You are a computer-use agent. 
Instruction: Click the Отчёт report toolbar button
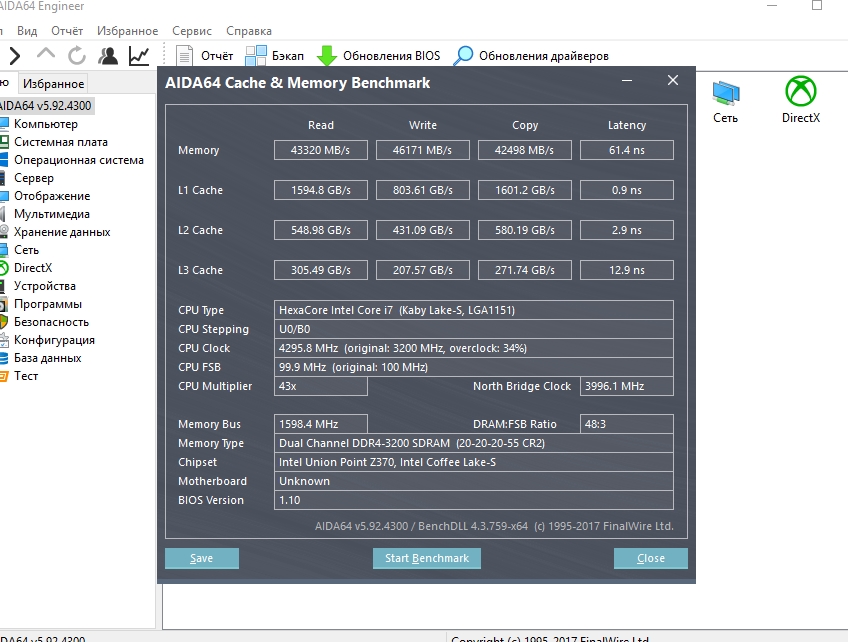click(205, 56)
